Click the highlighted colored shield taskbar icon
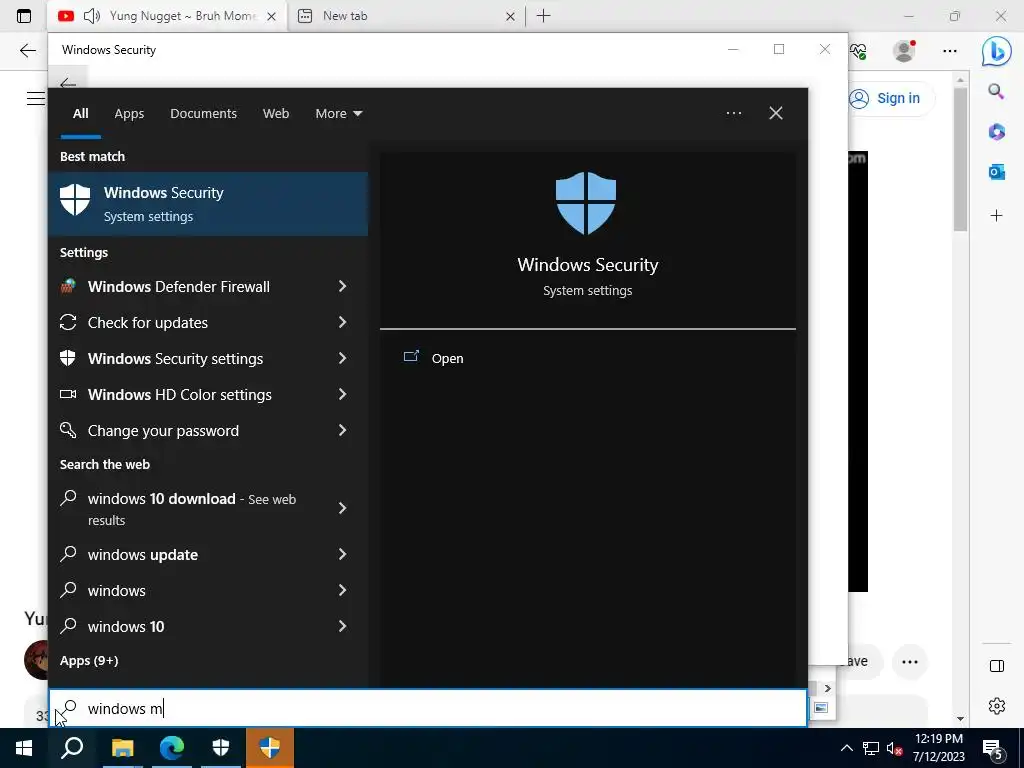This screenshot has height=768, width=1024. 270,748
